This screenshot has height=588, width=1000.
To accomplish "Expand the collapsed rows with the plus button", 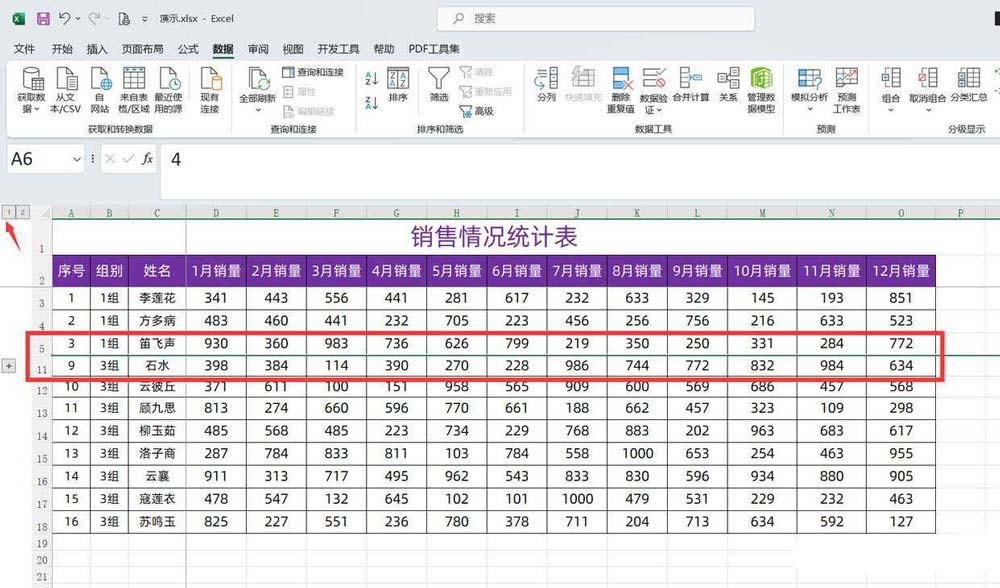I will tap(8, 365).
